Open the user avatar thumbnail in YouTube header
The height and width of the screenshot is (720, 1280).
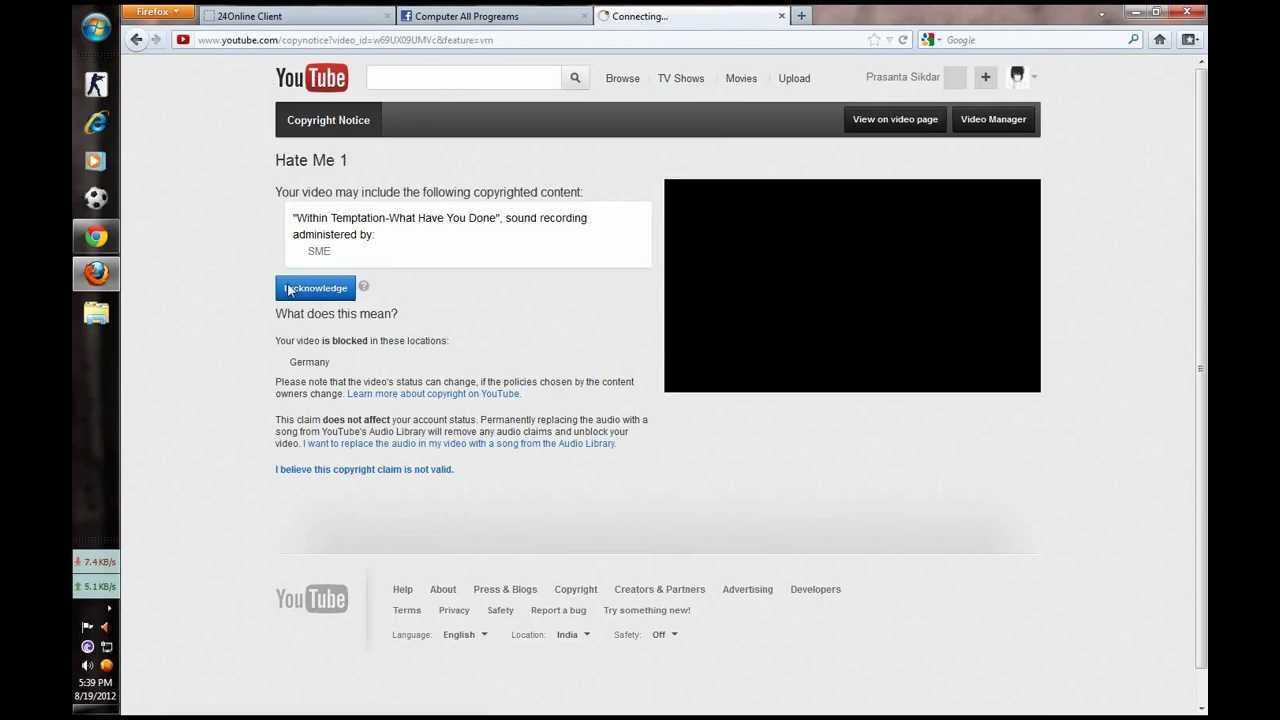pos(1017,77)
